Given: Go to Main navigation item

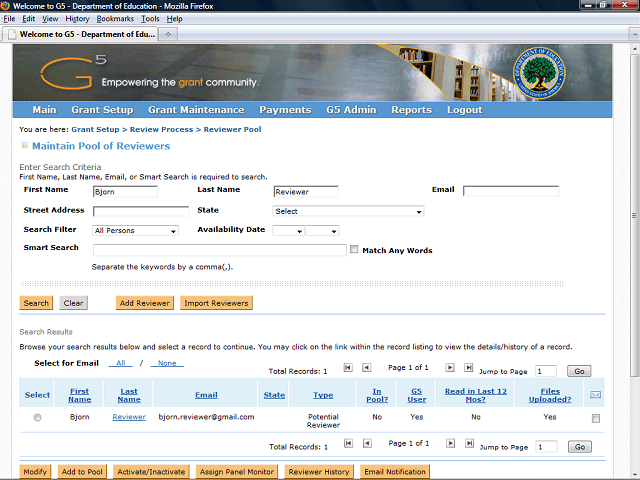Looking at the screenshot, I should tap(44, 110).
